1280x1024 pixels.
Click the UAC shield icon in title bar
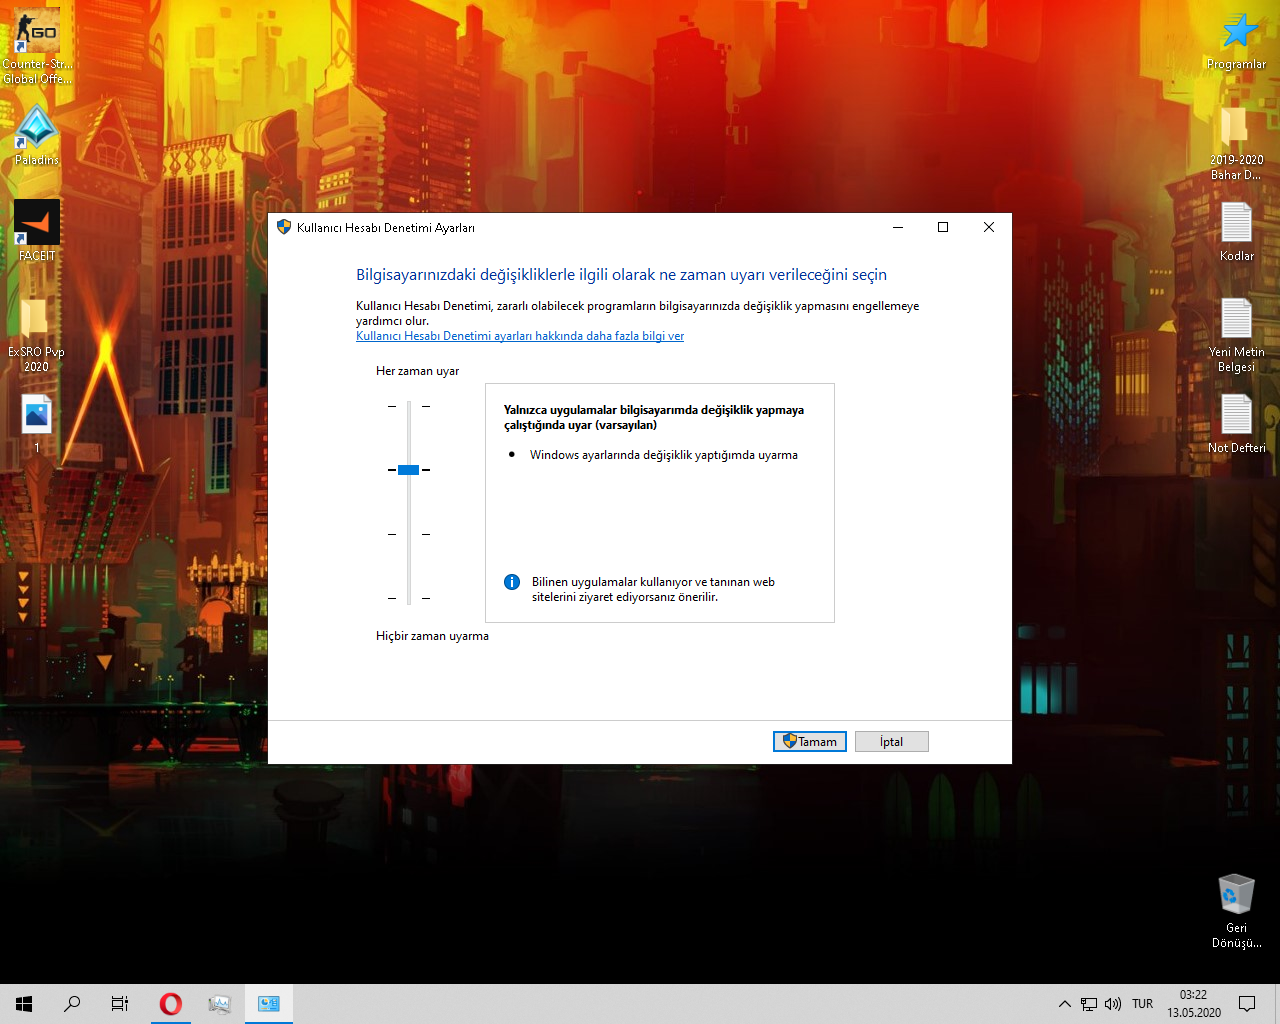(284, 228)
